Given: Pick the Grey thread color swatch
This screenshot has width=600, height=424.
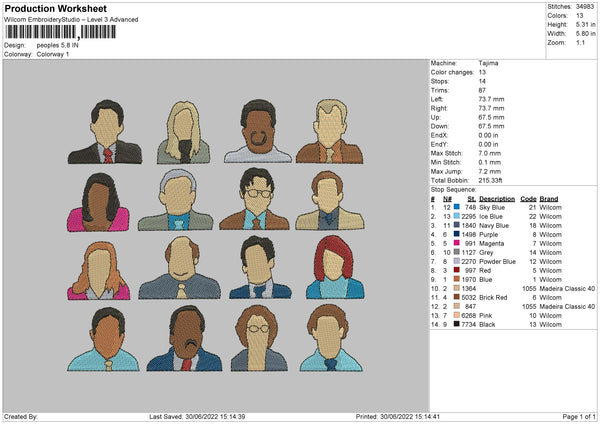Looking at the screenshot, I should point(457,252).
